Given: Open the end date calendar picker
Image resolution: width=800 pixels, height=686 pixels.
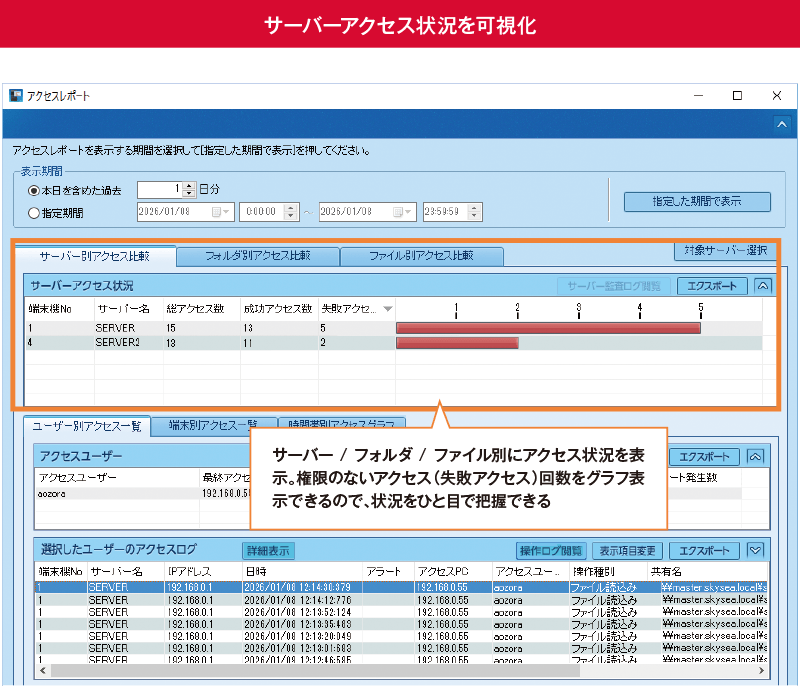Looking at the screenshot, I should (402, 212).
